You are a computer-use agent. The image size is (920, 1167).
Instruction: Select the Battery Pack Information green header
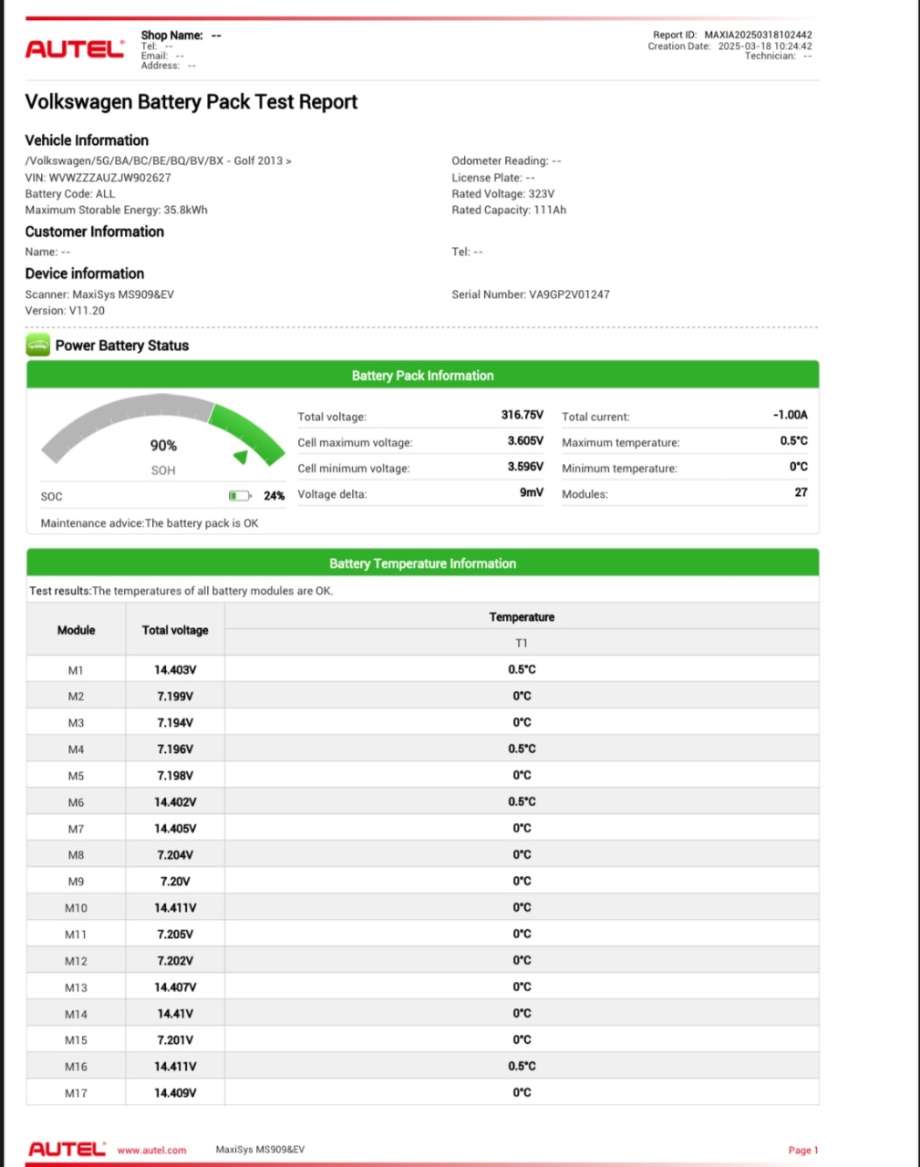[x=423, y=375]
